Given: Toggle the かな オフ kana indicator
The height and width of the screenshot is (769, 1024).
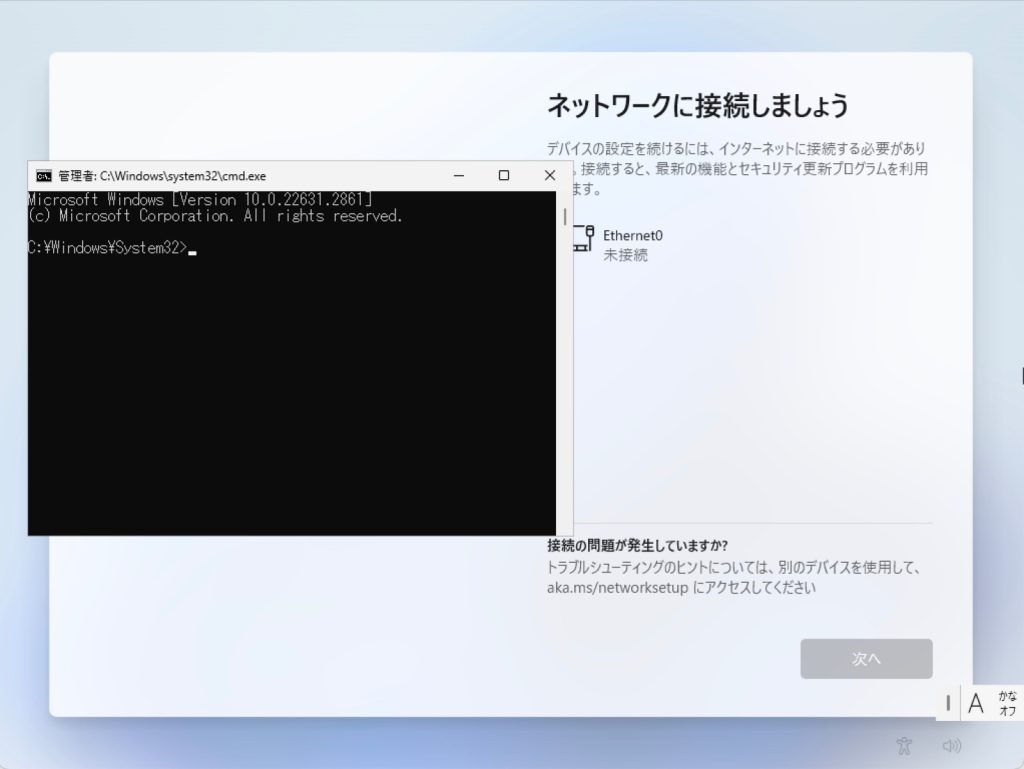Looking at the screenshot, I should pyautogui.click(x=999, y=703).
